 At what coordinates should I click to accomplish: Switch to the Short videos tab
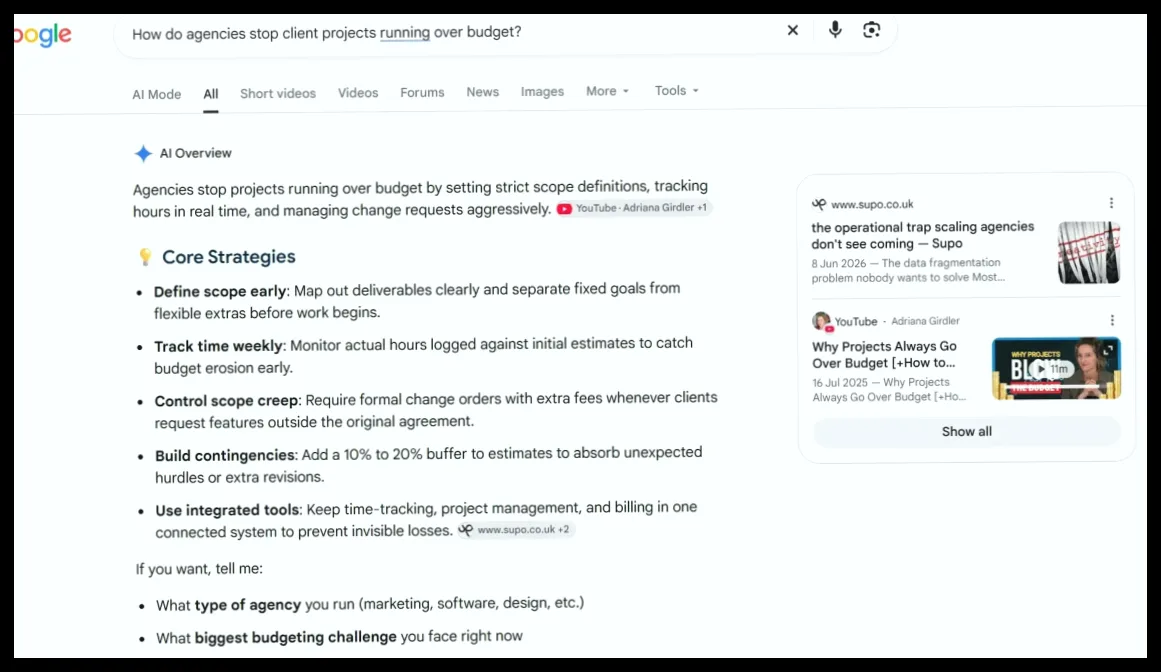click(x=278, y=93)
